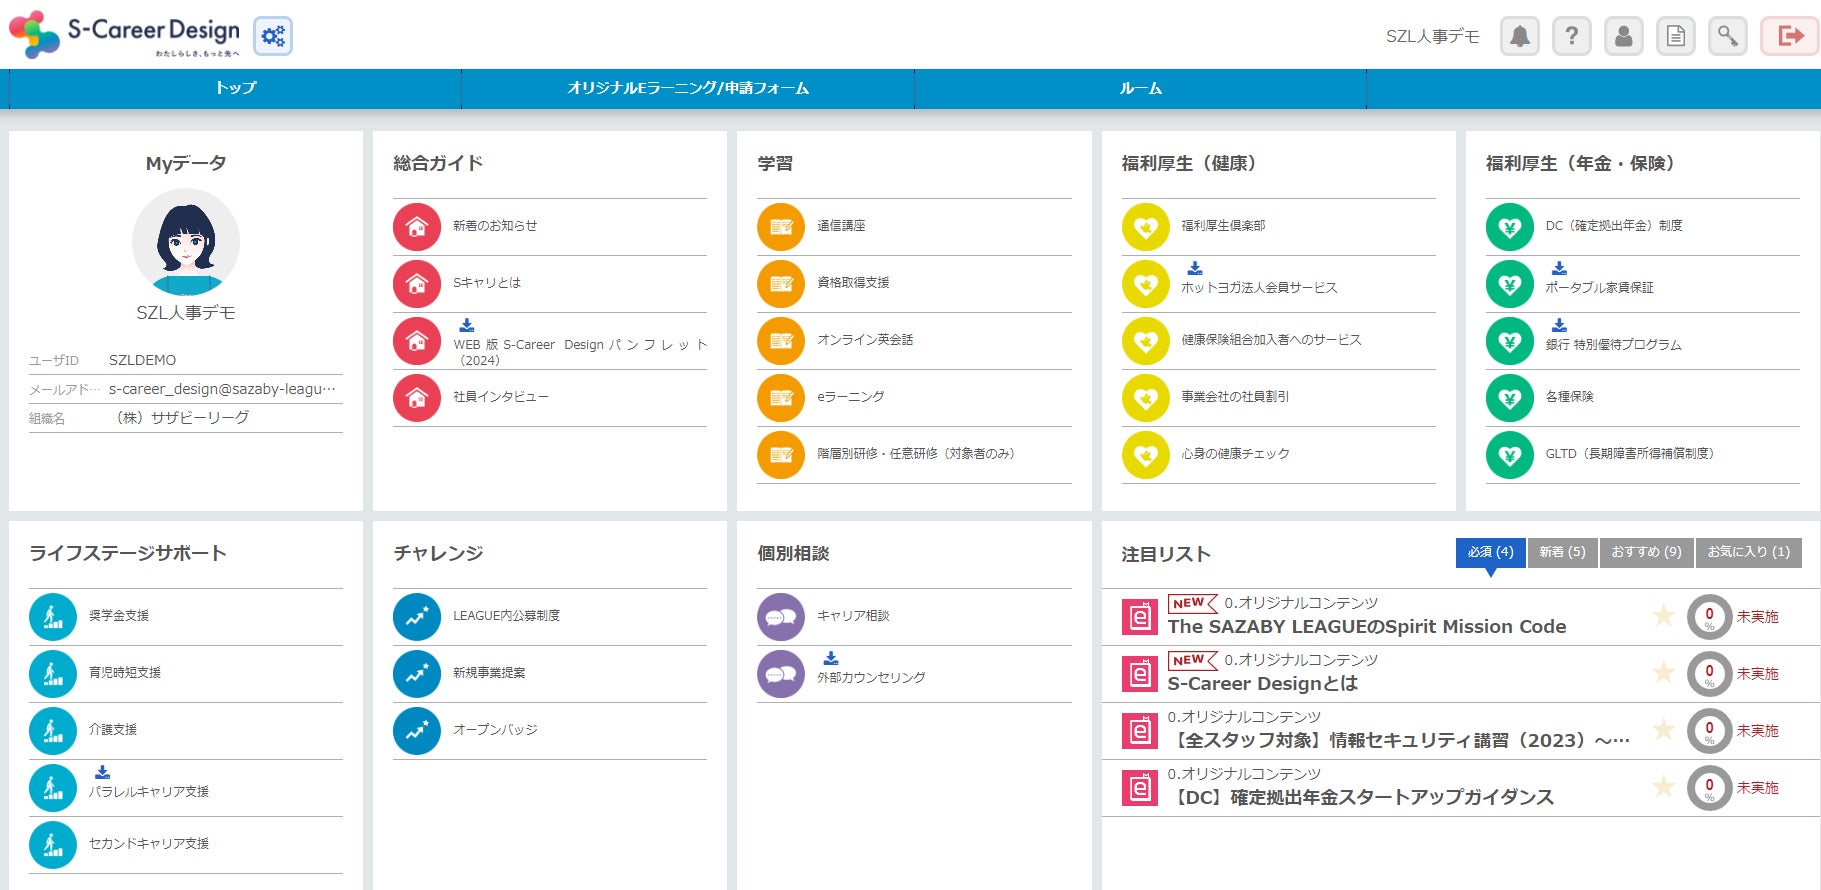Image resolution: width=1821 pixels, height=890 pixels.
Task: Click the blue chart icon for LEAGUE内公募制度
Action: (x=417, y=617)
